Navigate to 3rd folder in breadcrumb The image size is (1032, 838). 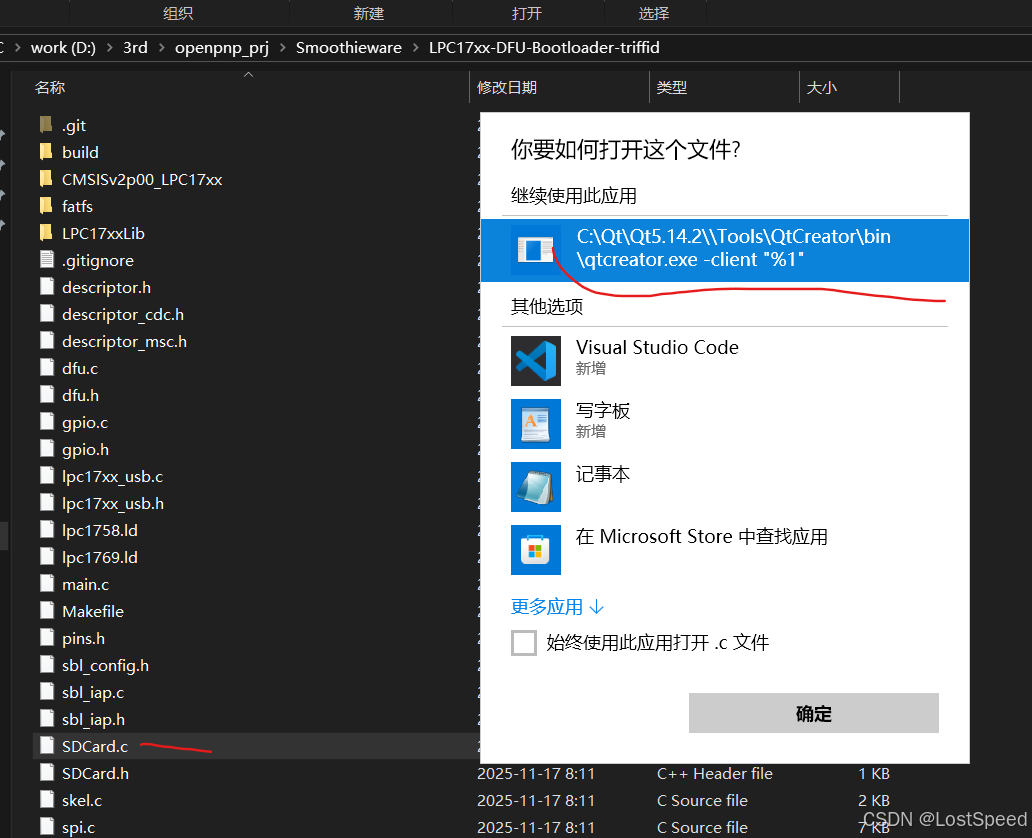(x=136, y=48)
